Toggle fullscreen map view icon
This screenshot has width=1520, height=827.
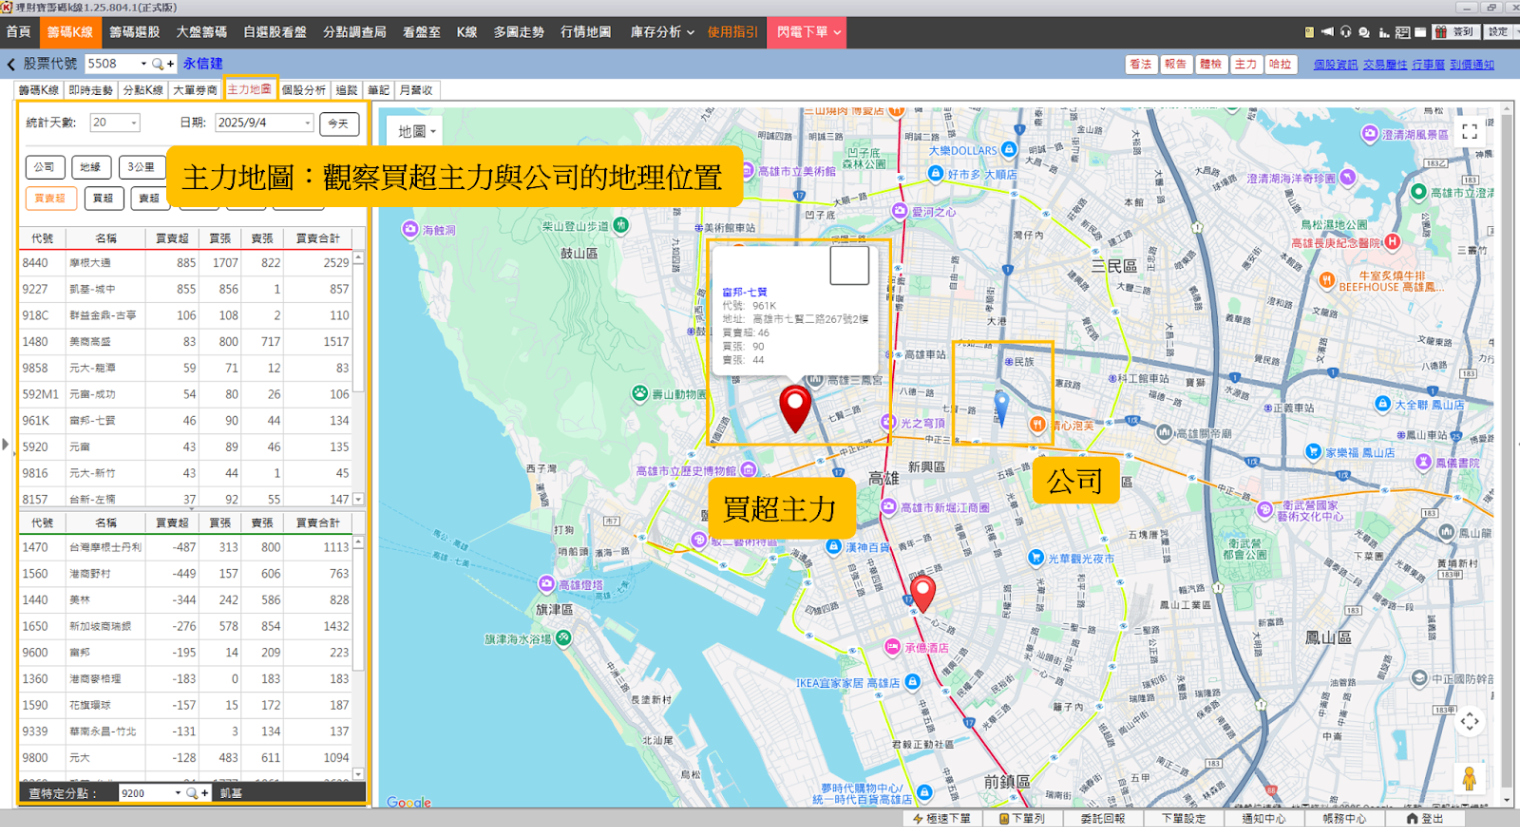coord(1469,132)
